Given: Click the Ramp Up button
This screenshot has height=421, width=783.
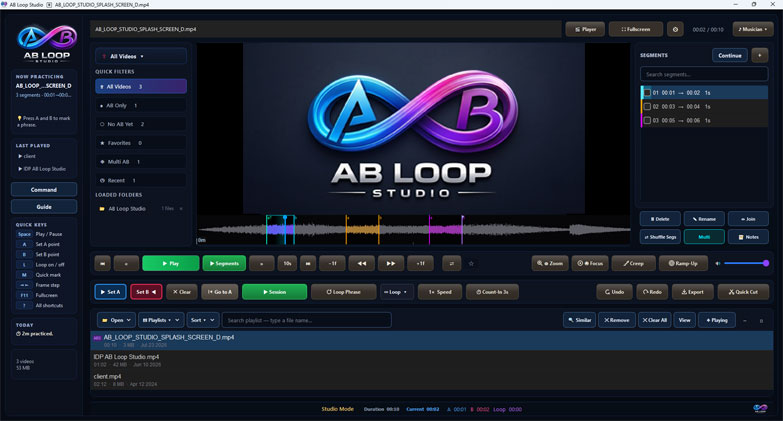Looking at the screenshot, I should pos(683,263).
